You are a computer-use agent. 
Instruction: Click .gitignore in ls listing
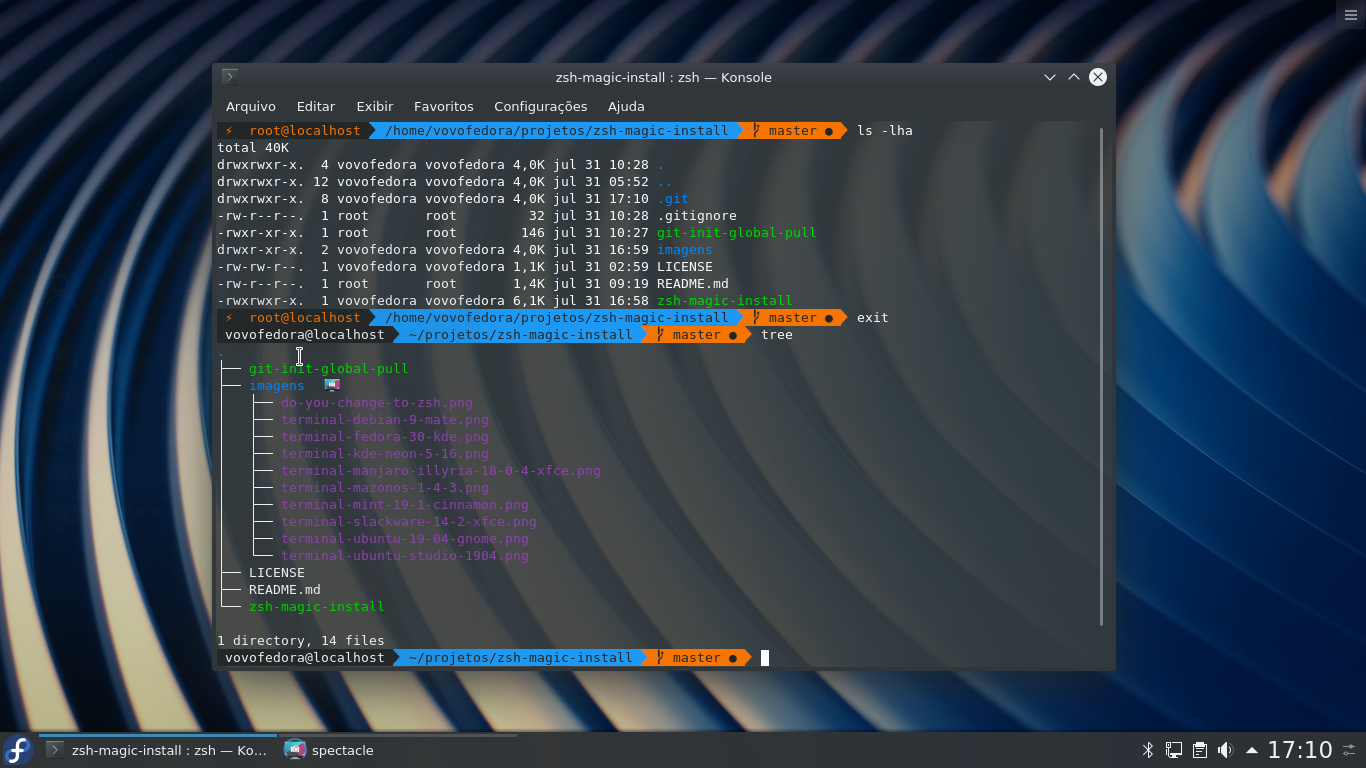[697, 215]
